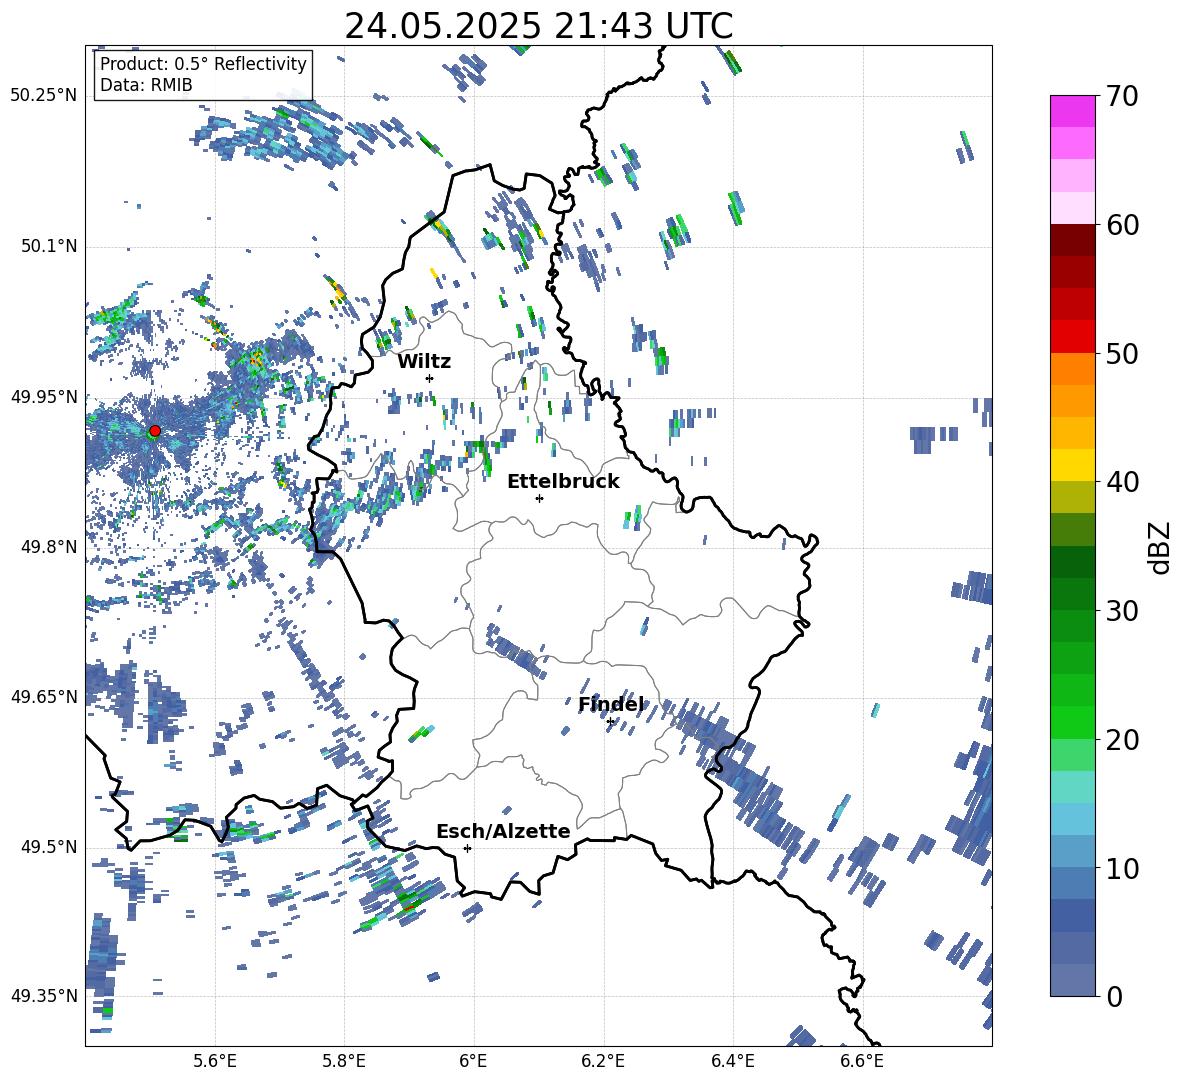
Task: Click the Data: RMIB text
Action: [146, 85]
